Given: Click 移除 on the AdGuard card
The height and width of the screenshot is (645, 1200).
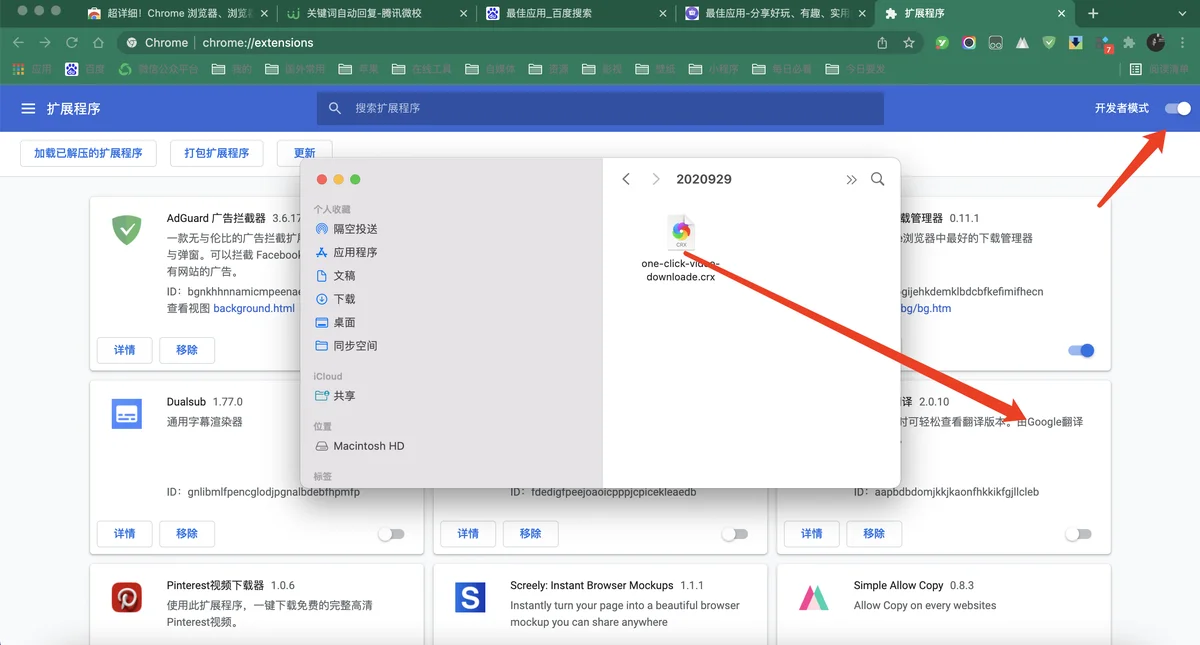Looking at the screenshot, I should 187,350.
